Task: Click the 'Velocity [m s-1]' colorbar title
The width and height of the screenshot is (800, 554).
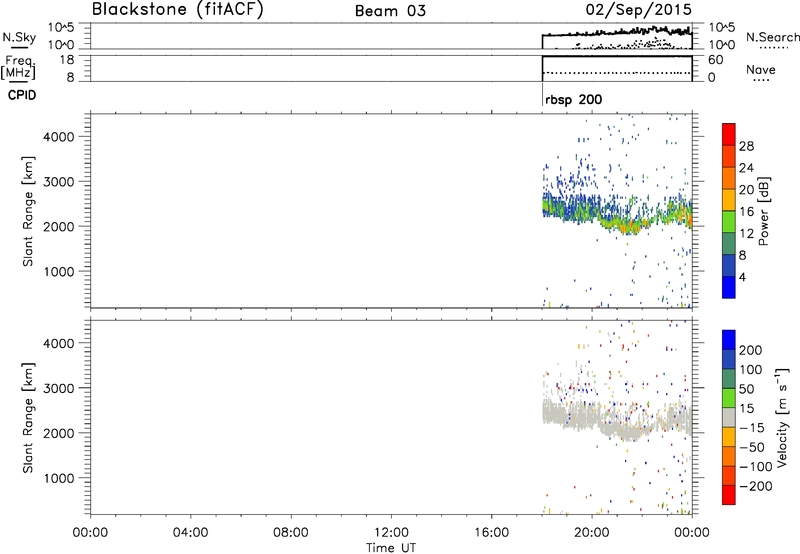Action: pyautogui.click(x=782, y=417)
